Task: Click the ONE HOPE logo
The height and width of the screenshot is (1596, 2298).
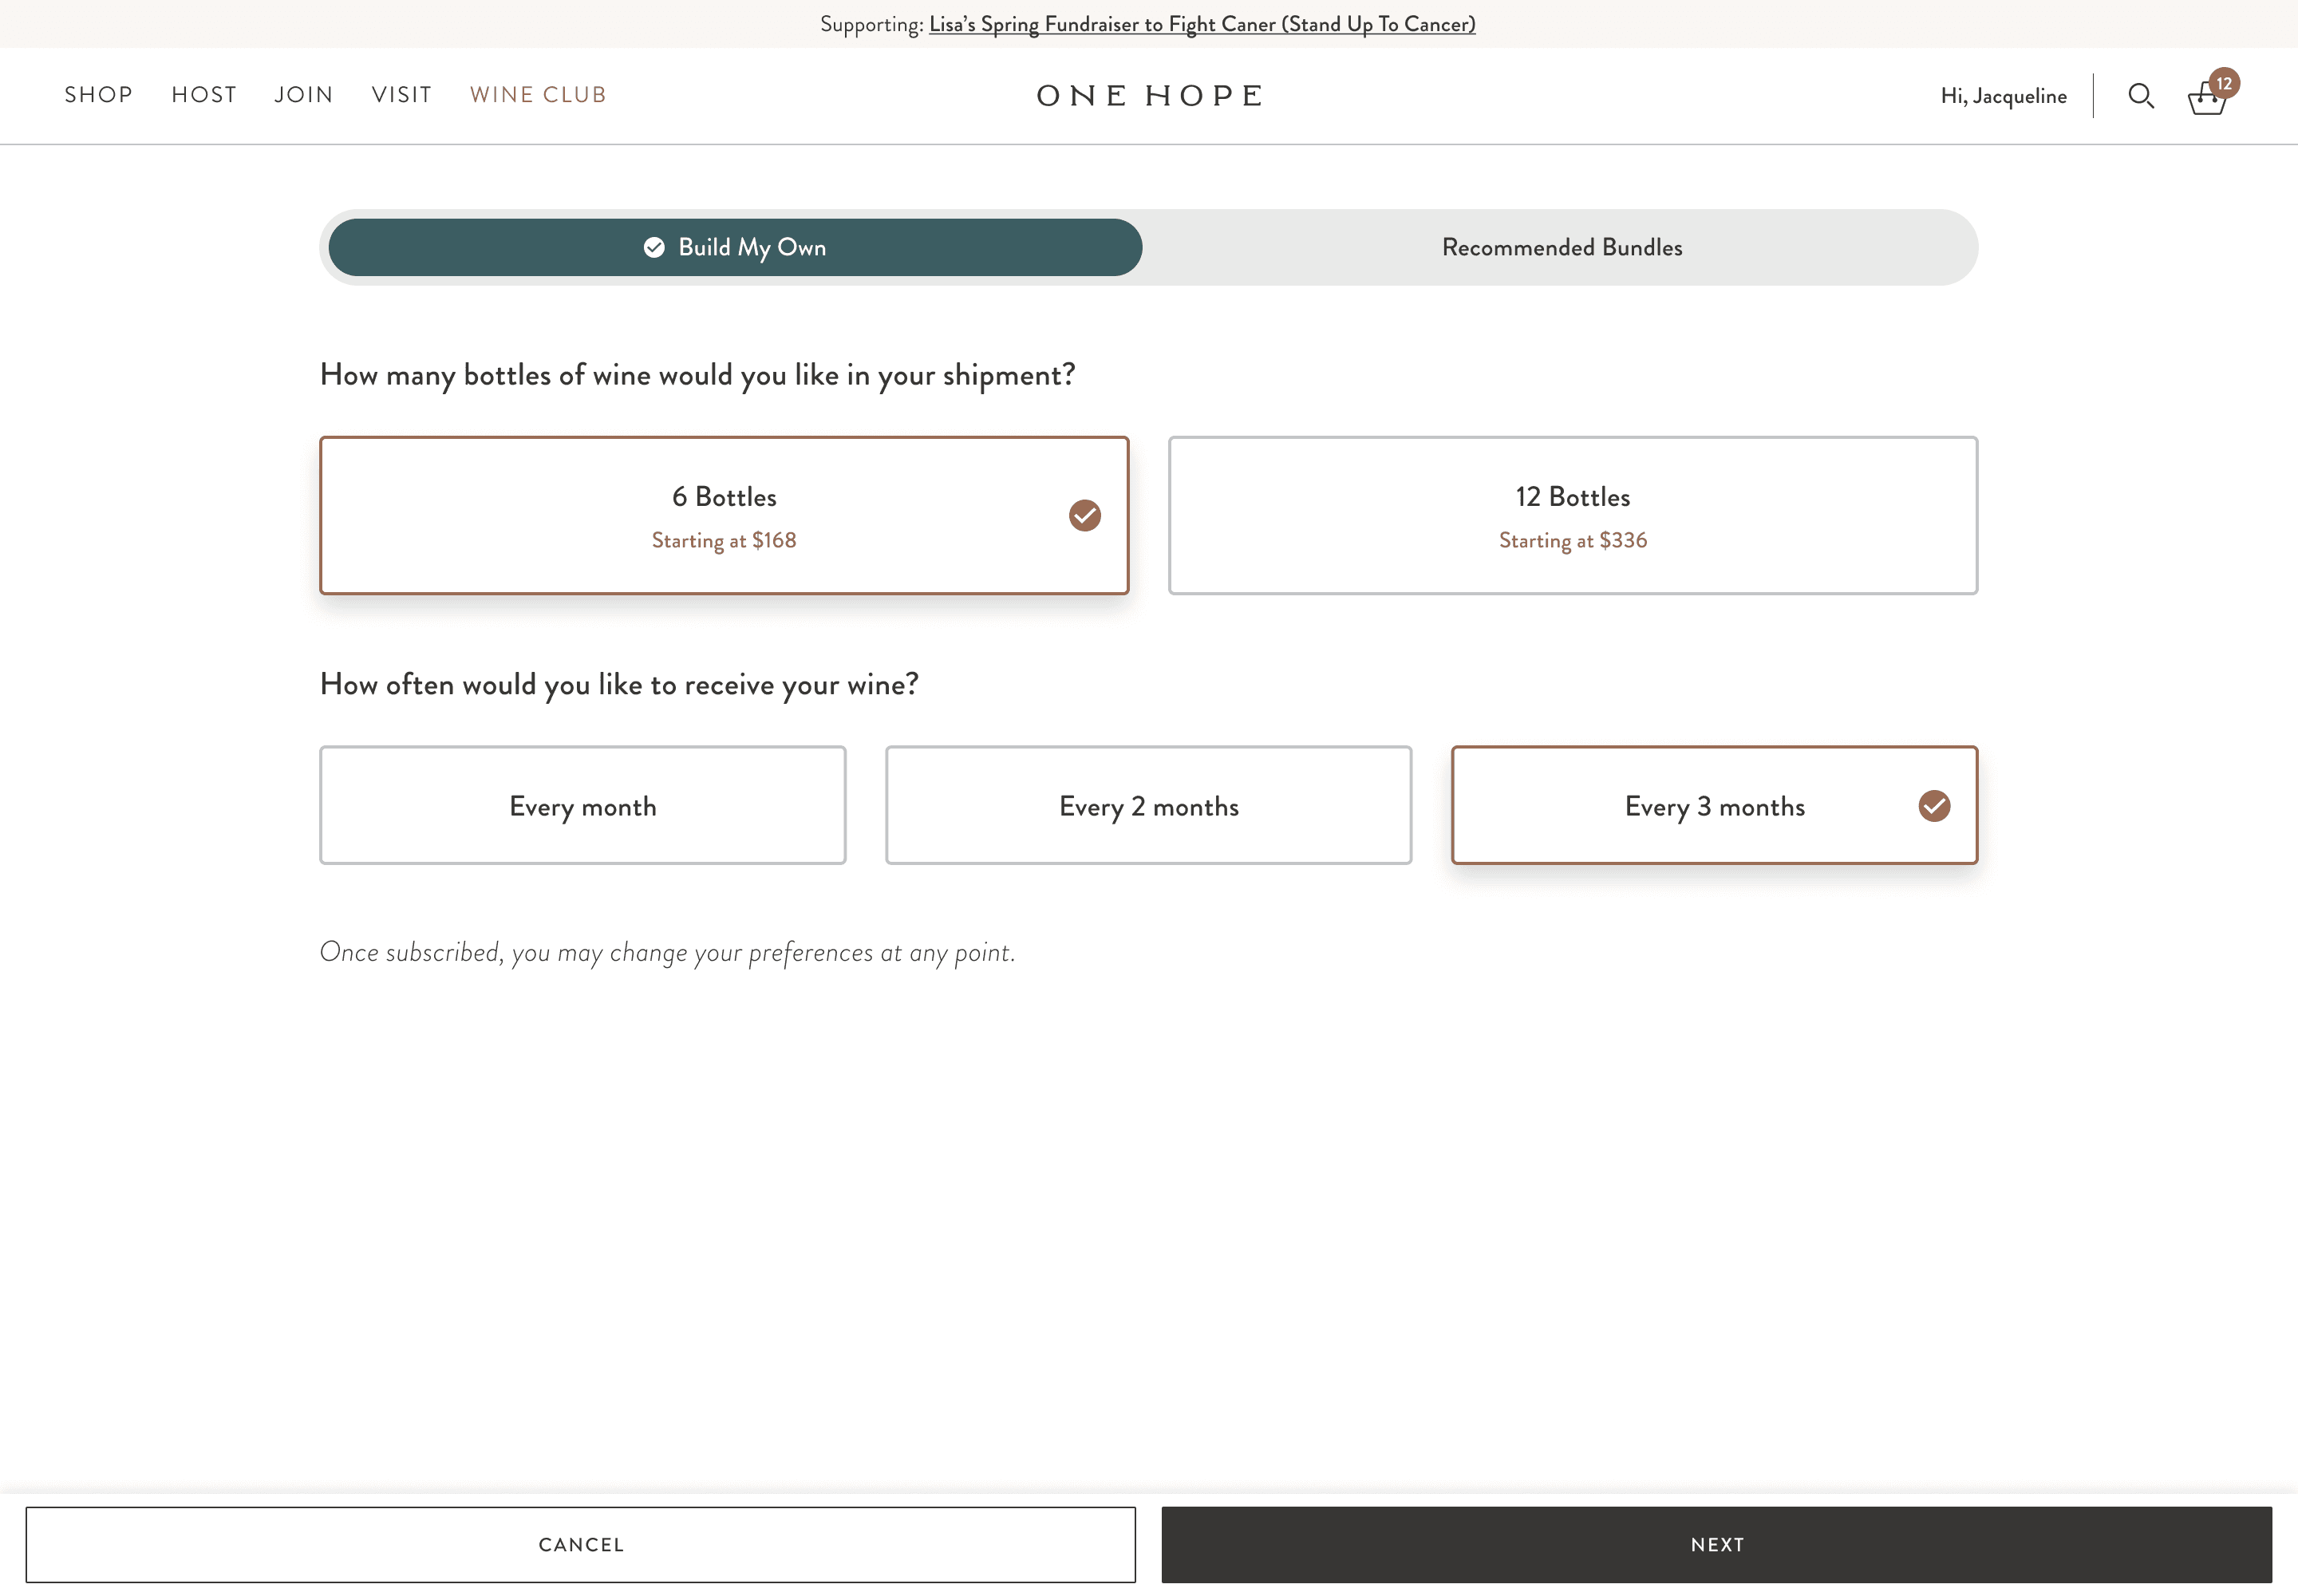Action: click(x=1149, y=96)
